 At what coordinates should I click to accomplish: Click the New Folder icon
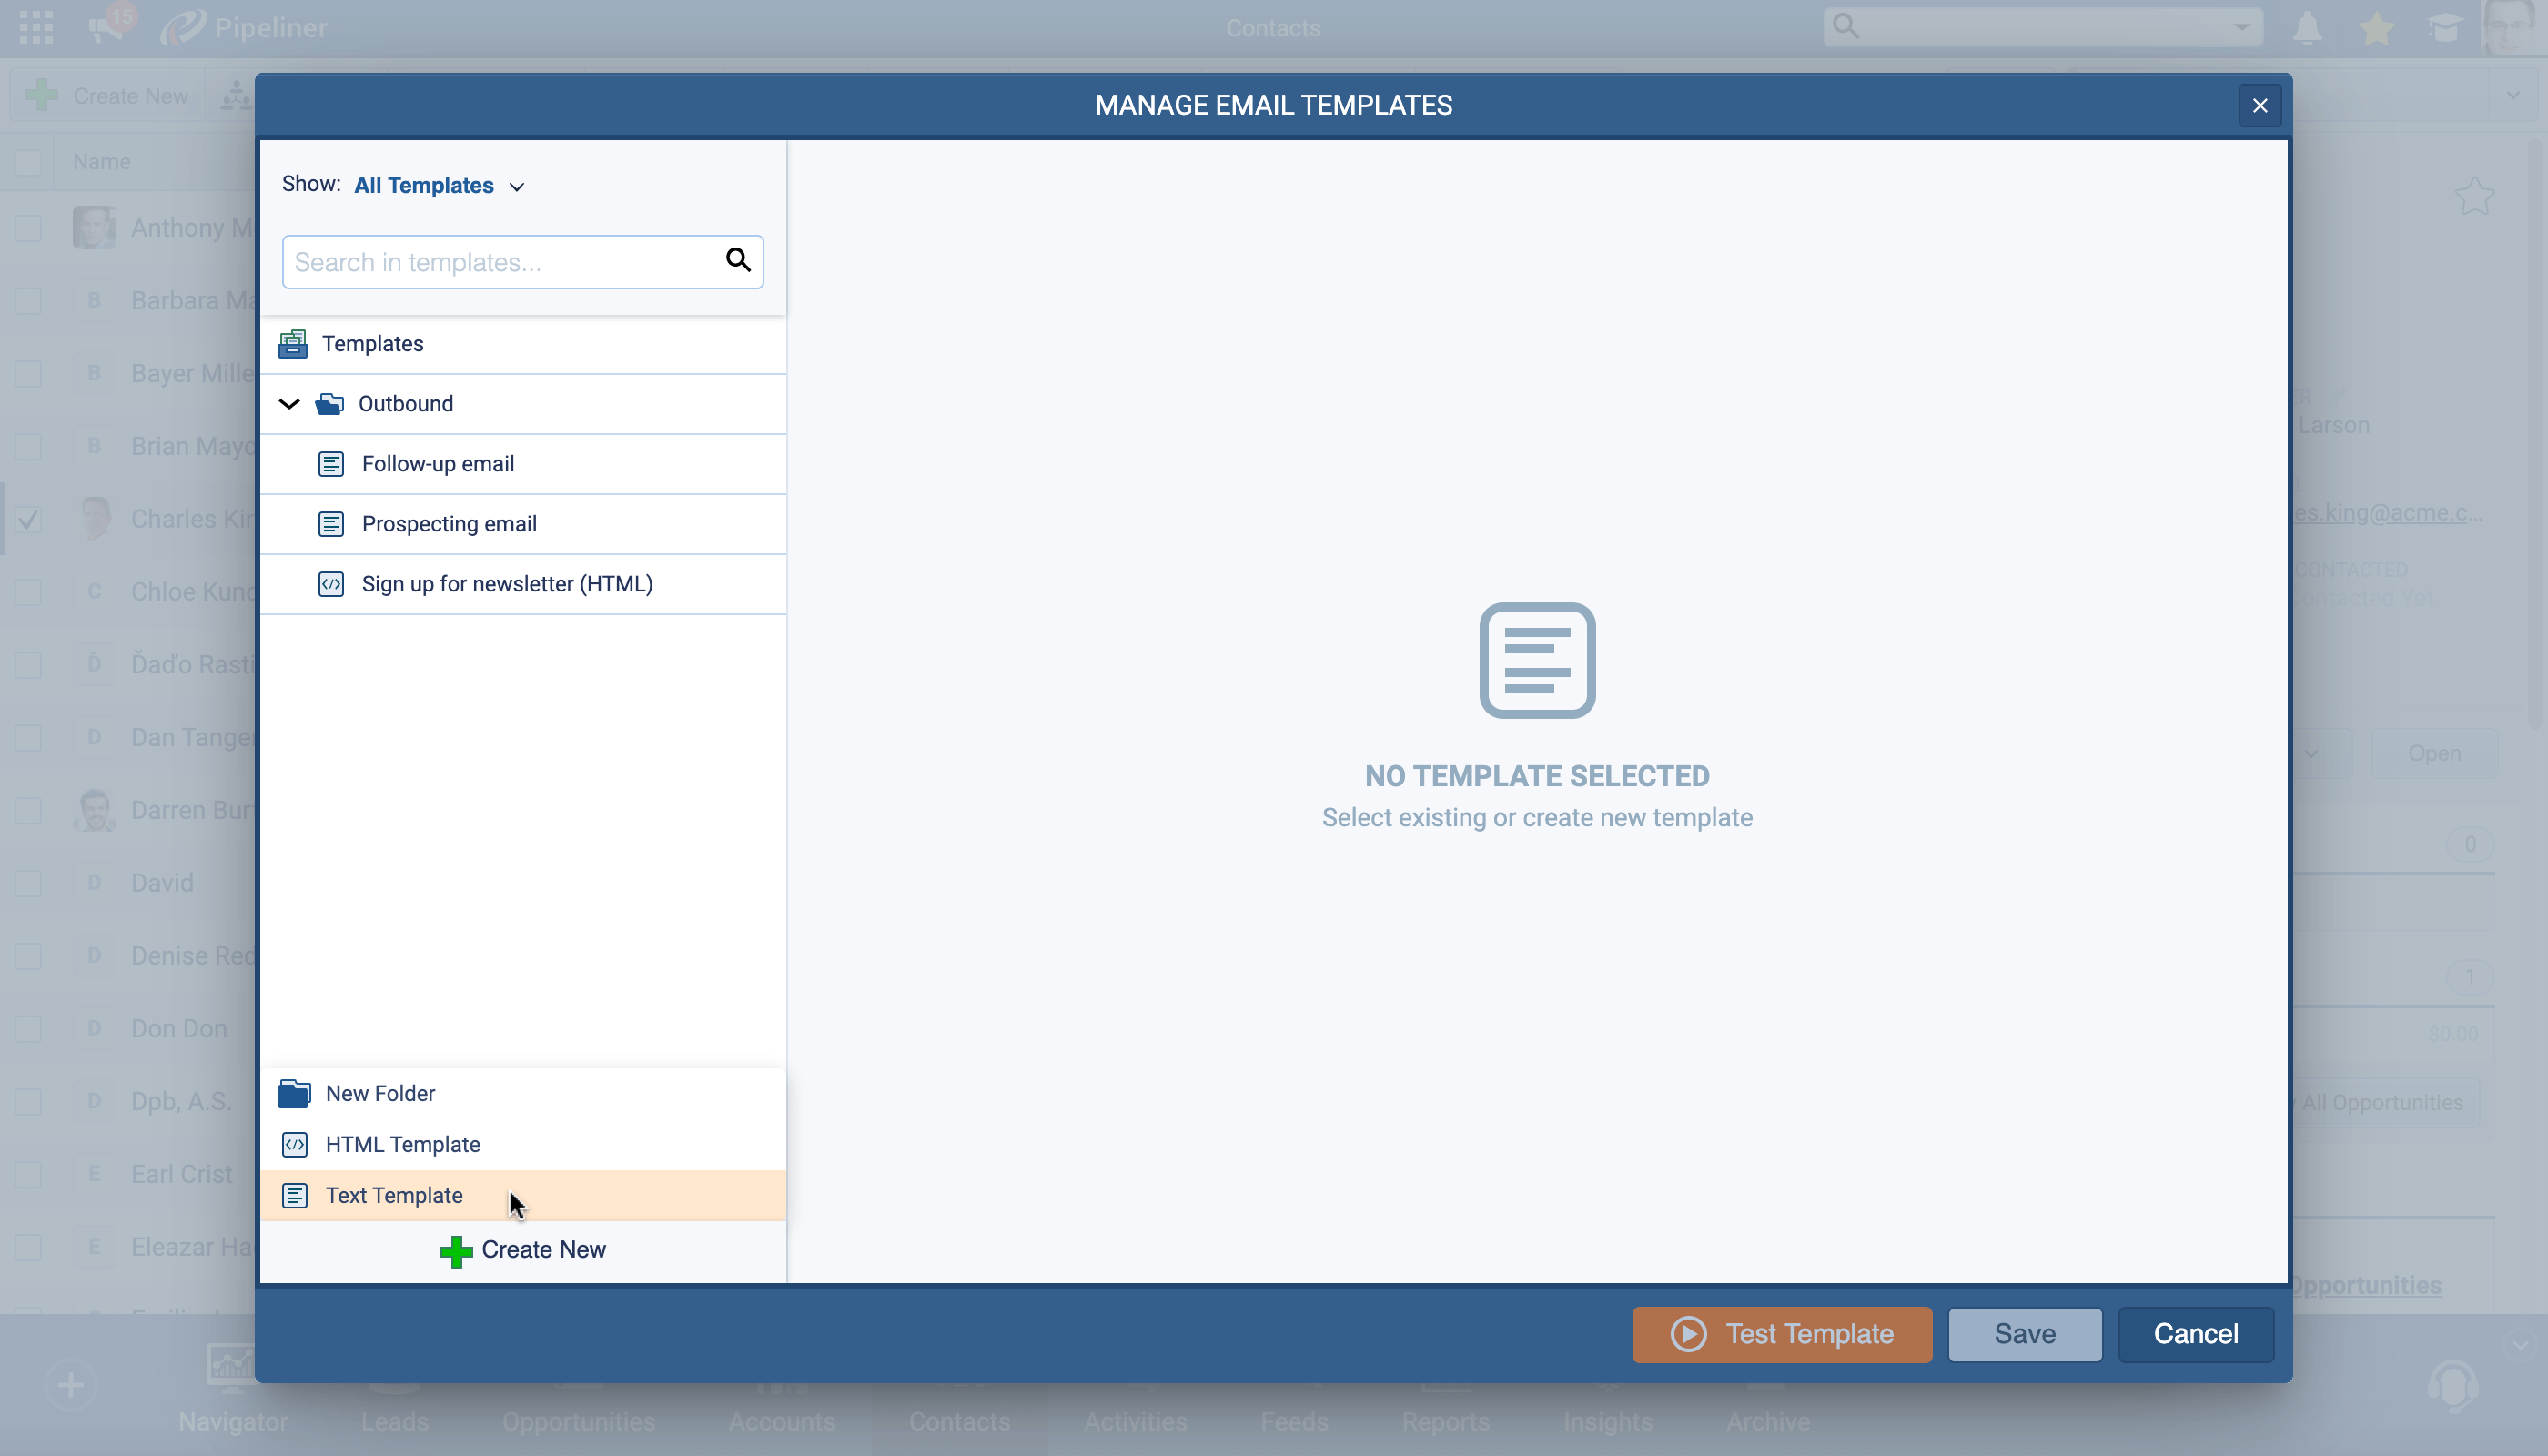[294, 1093]
